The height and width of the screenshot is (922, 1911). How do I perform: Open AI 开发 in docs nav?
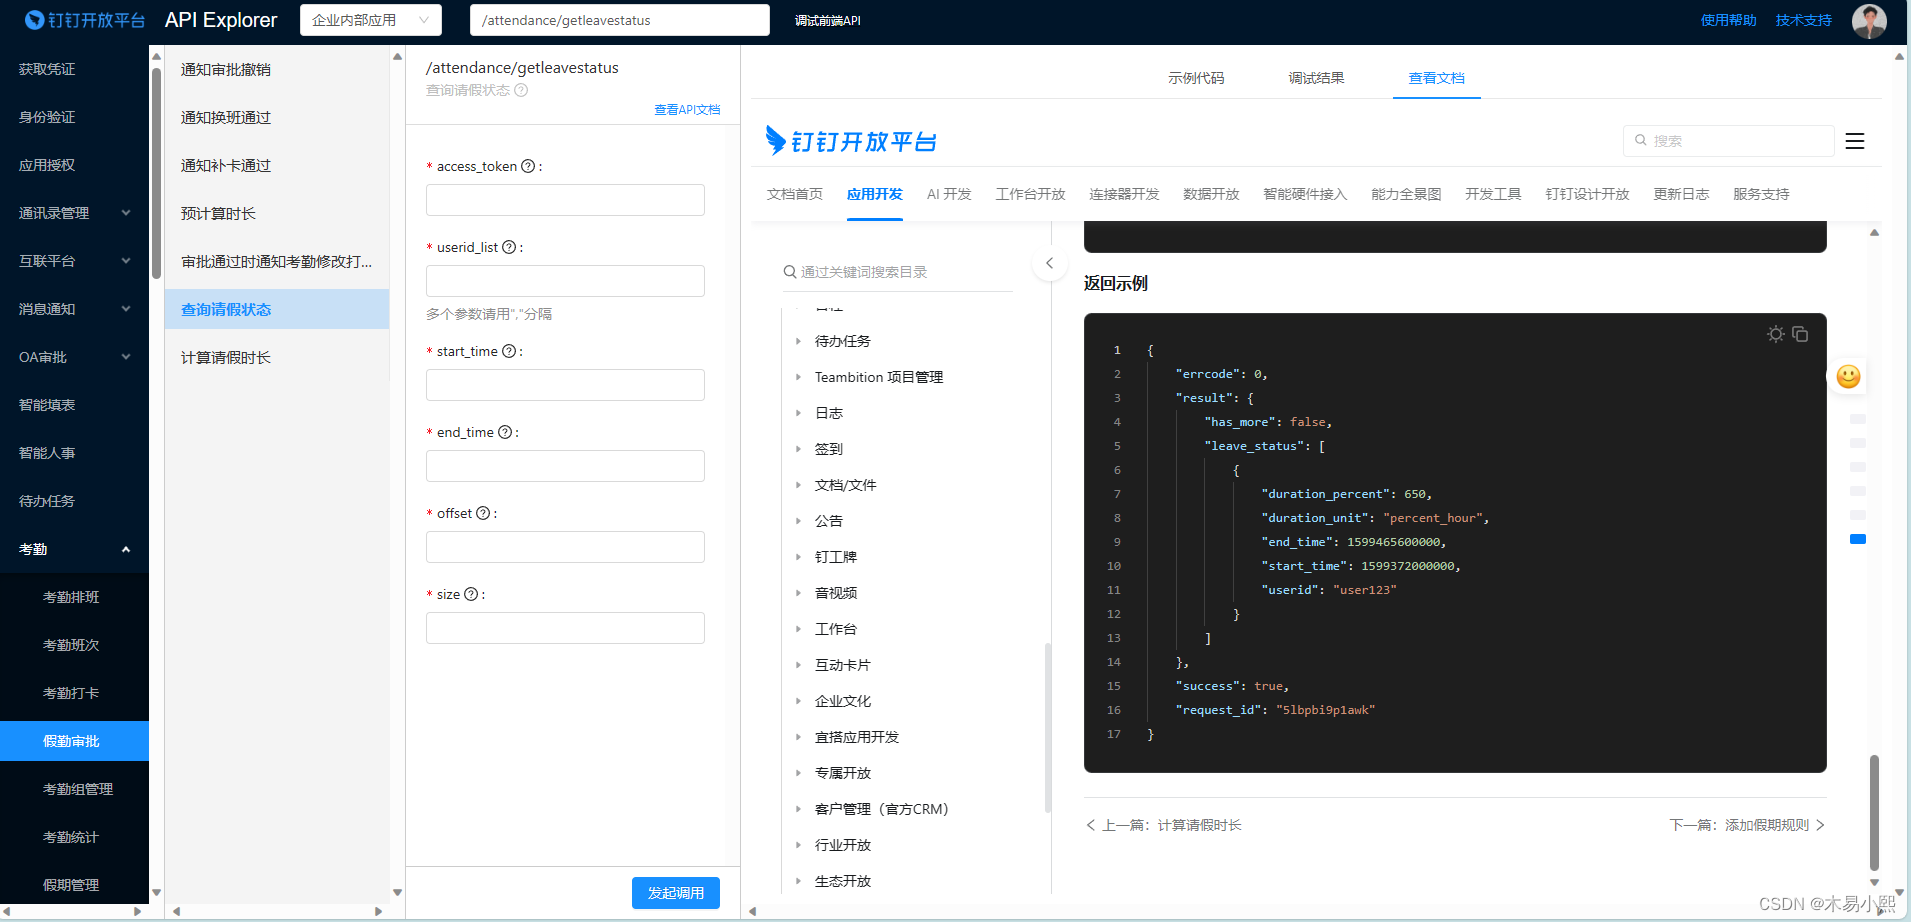[949, 194]
